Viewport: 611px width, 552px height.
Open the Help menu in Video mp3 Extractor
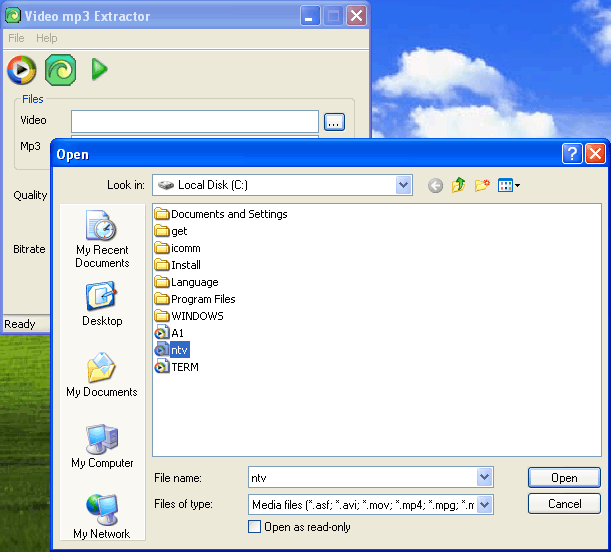click(x=46, y=38)
